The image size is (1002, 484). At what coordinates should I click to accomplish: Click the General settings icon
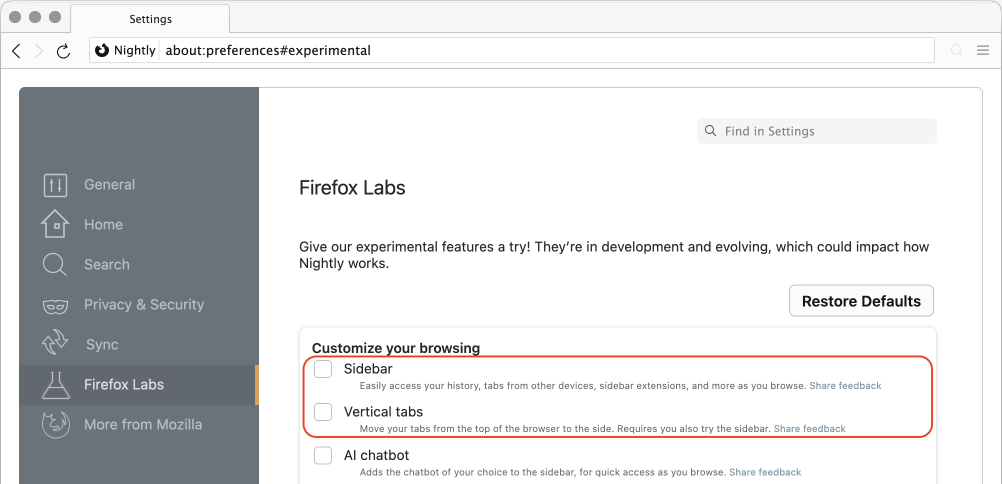pyautogui.click(x=55, y=185)
